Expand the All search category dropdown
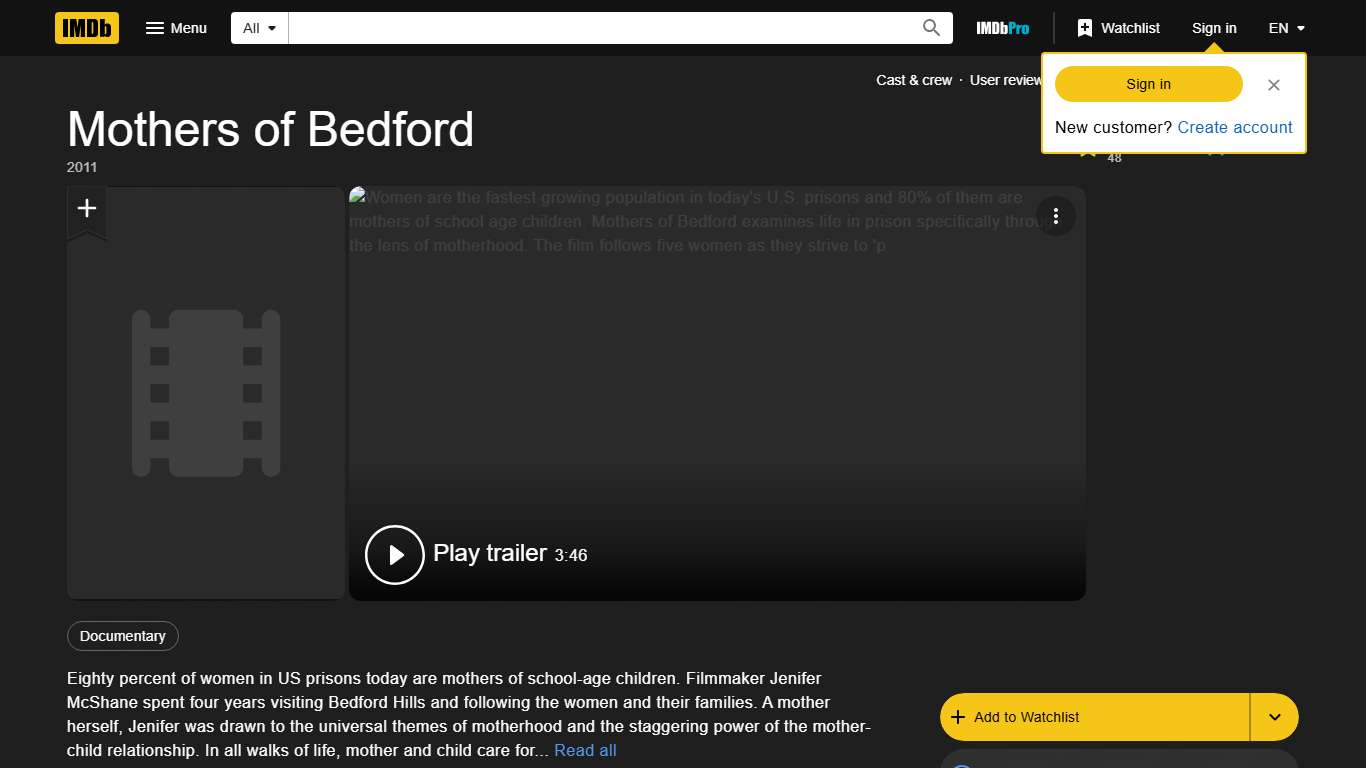 pyautogui.click(x=258, y=27)
